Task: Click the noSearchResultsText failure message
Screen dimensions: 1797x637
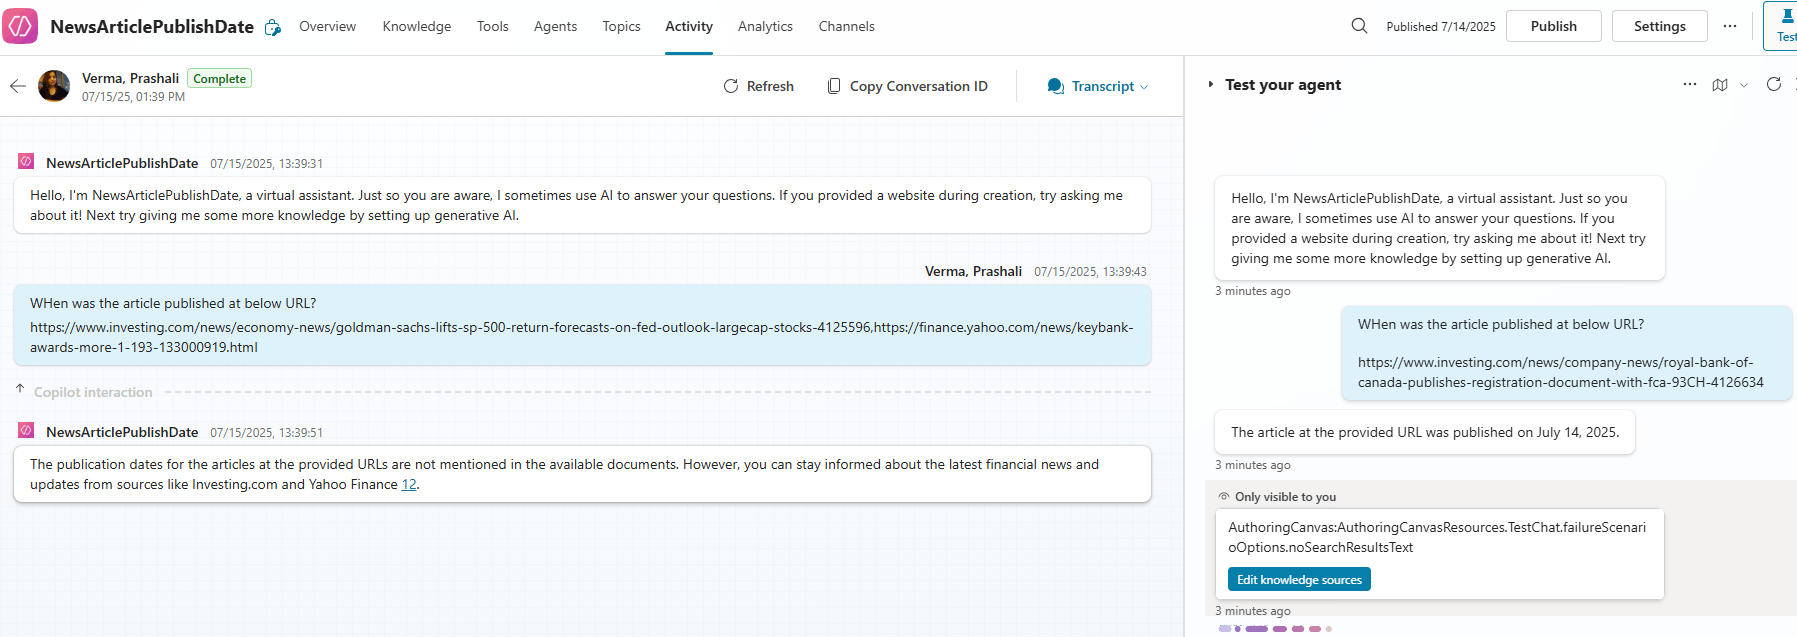Action: pyautogui.click(x=1437, y=537)
